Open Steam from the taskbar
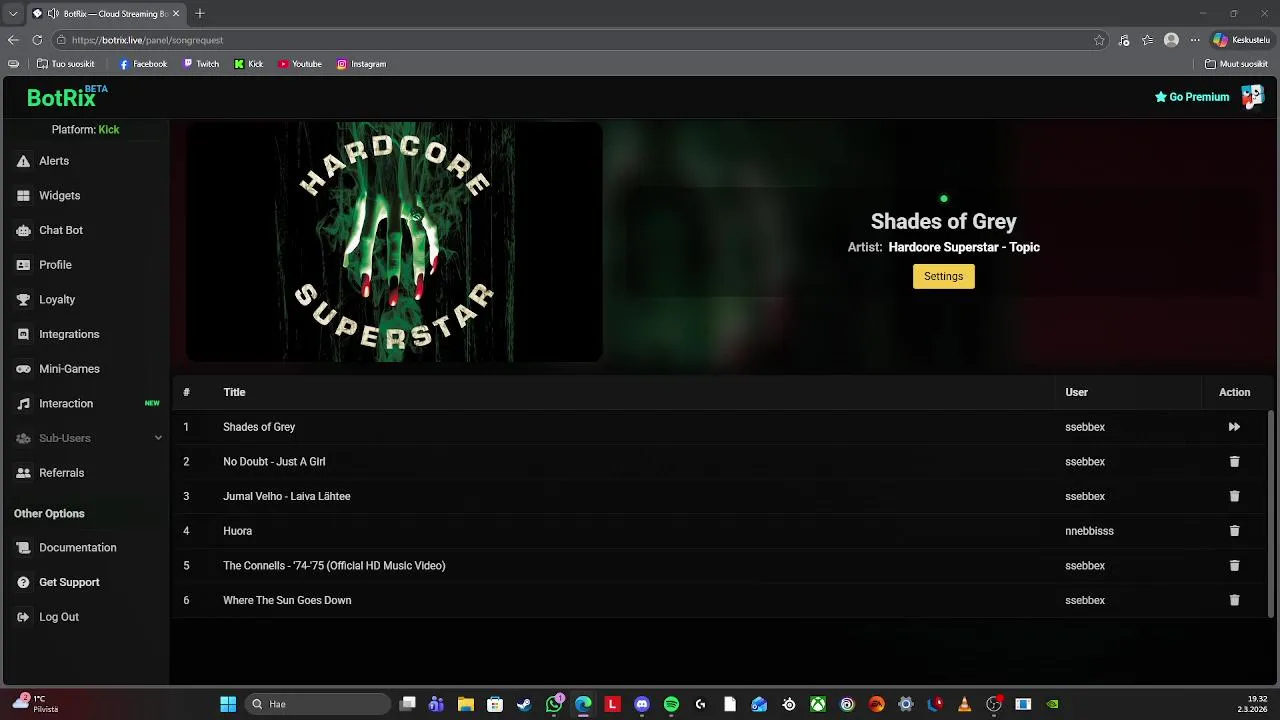Viewport: 1280px width, 720px height. coord(524,704)
